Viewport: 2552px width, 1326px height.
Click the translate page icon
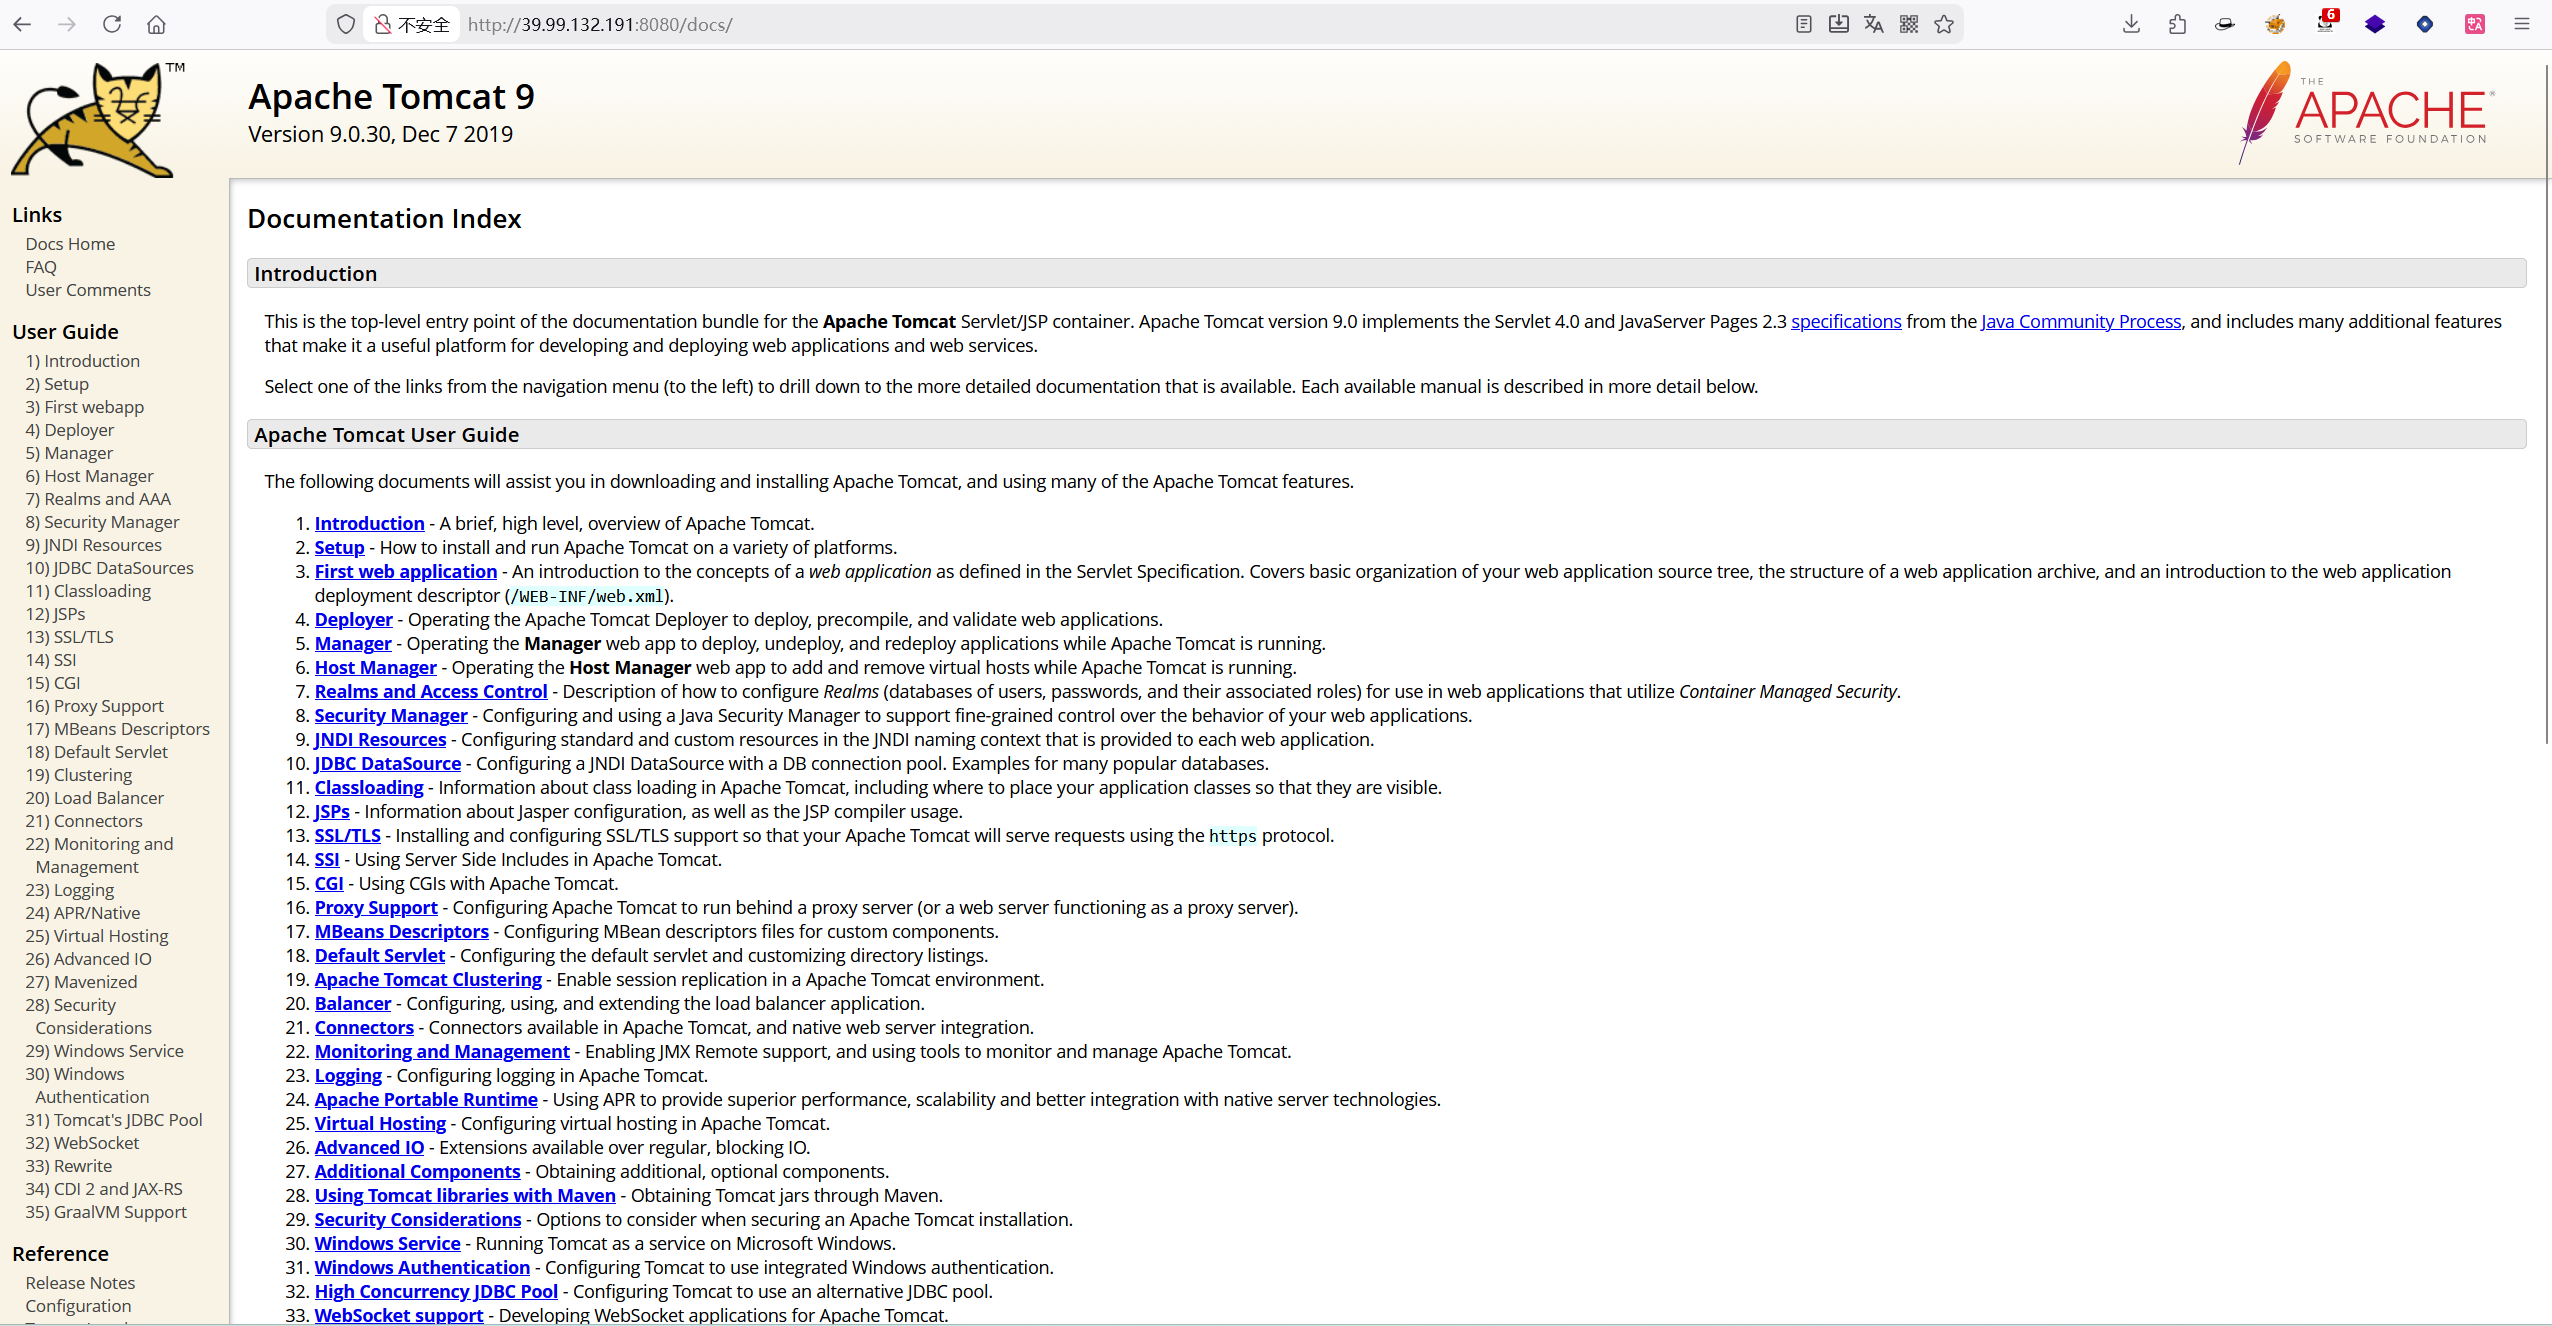pyautogui.click(x=1873, y=24)
